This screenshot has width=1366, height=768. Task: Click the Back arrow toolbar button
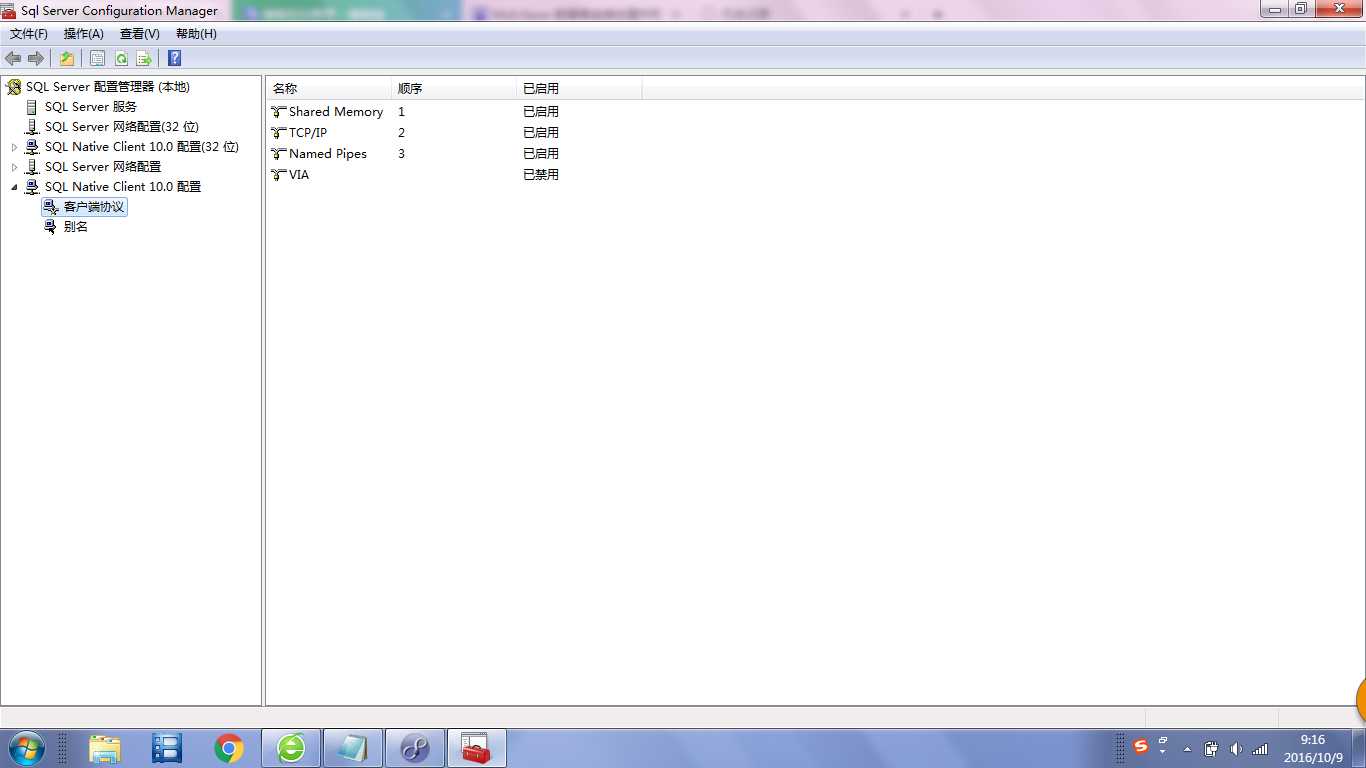click(13, 58)
